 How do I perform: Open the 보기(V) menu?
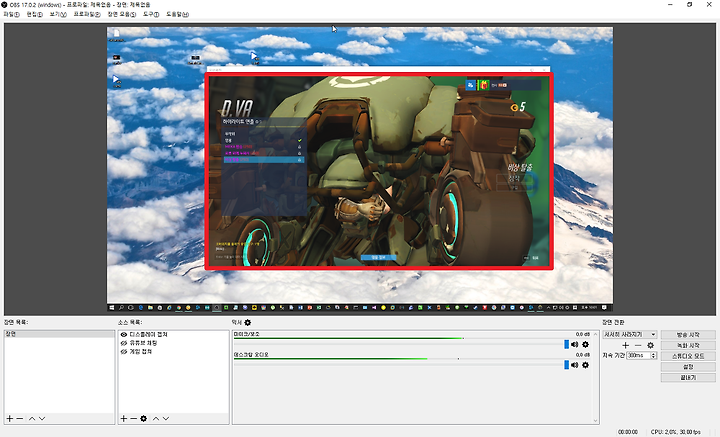coord(58,14)
